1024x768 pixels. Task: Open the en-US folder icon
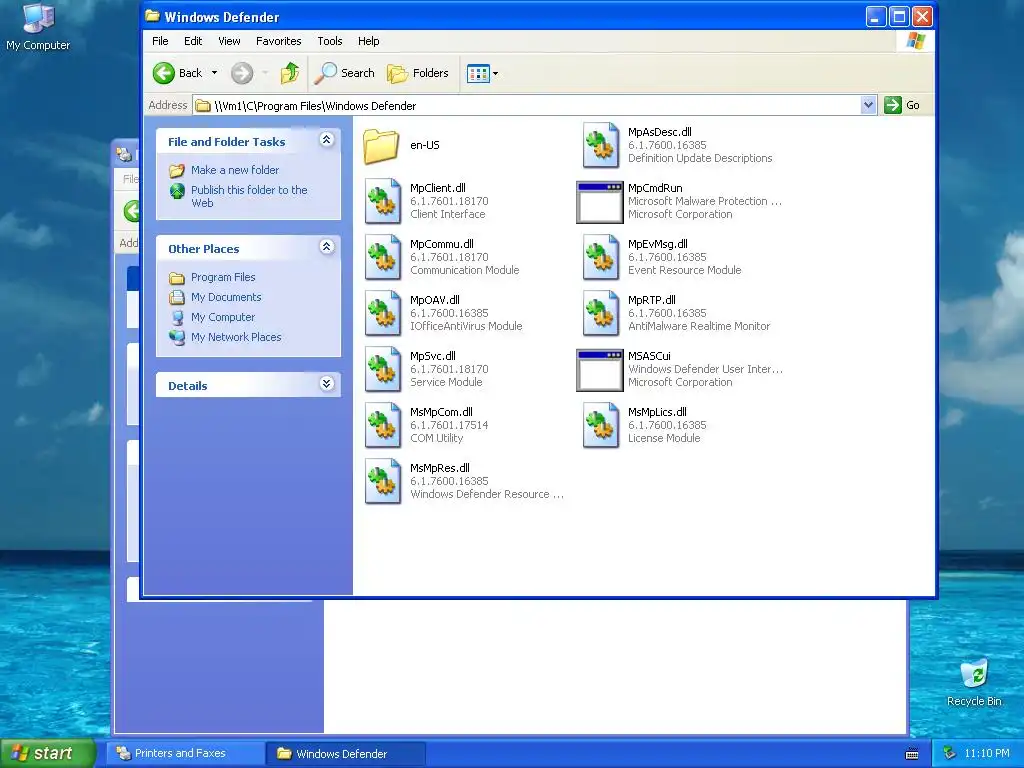[381, 145]
